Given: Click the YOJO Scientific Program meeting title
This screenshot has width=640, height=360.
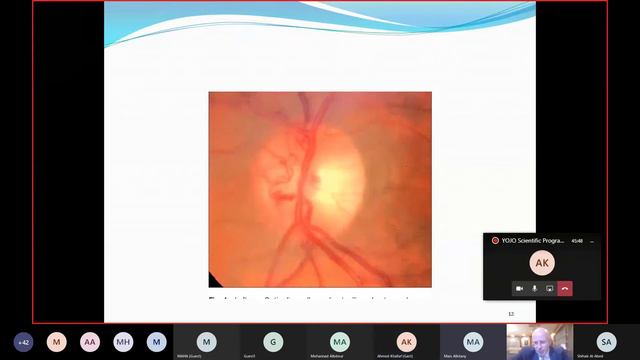Looking at the screenshot, I should pyautogui.click(x=533, y=241).
